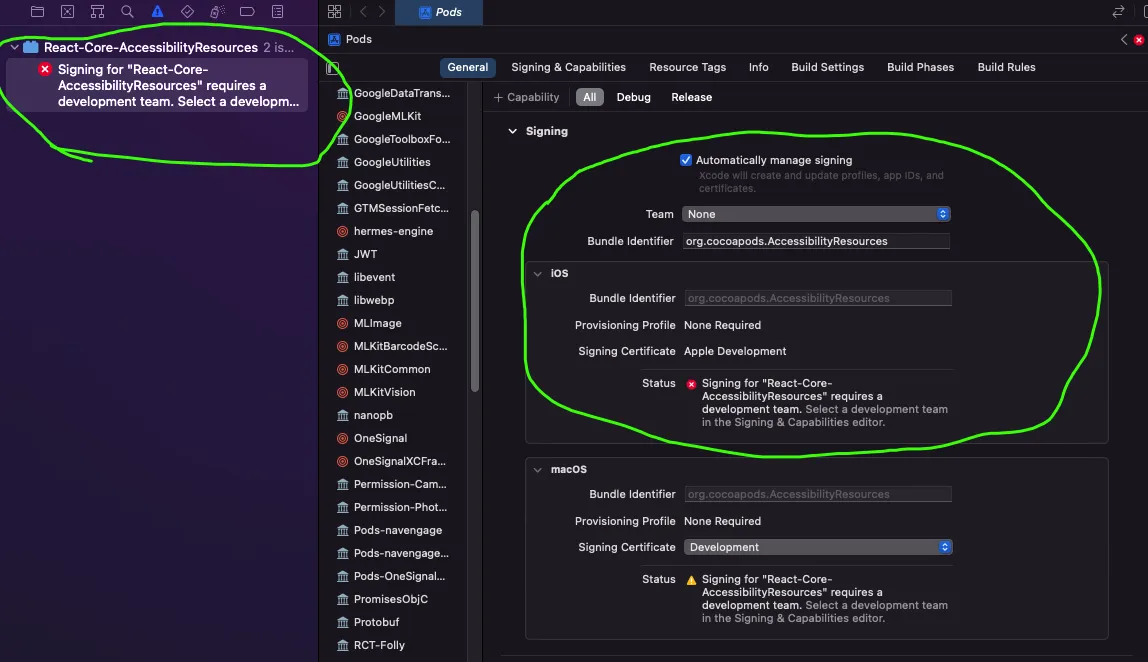Select the libwebp target
The image size is (1148, 662).
(x=373, y=300)
